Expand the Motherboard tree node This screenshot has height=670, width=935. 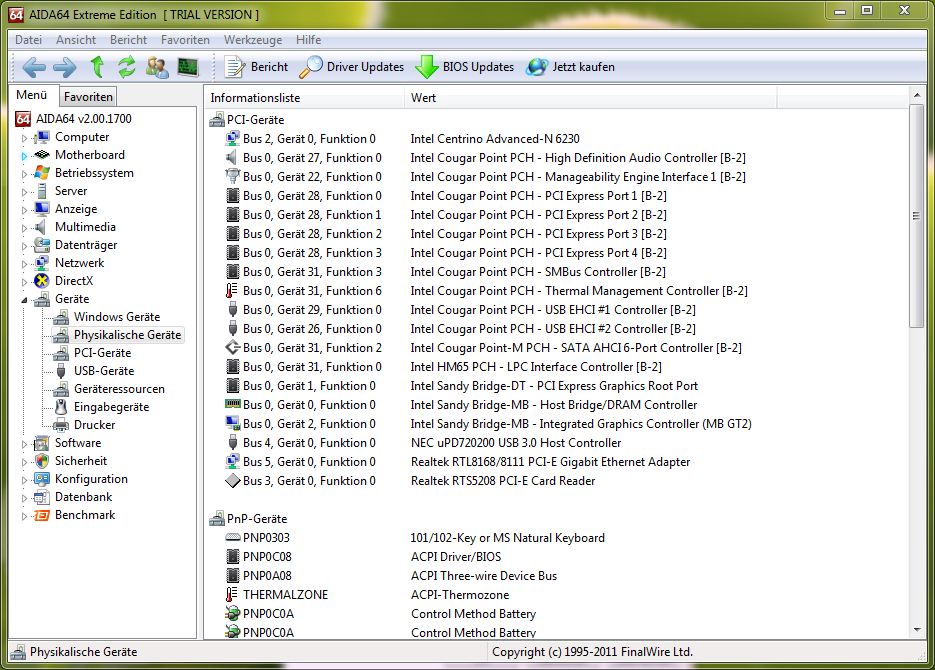click(24, 156)
